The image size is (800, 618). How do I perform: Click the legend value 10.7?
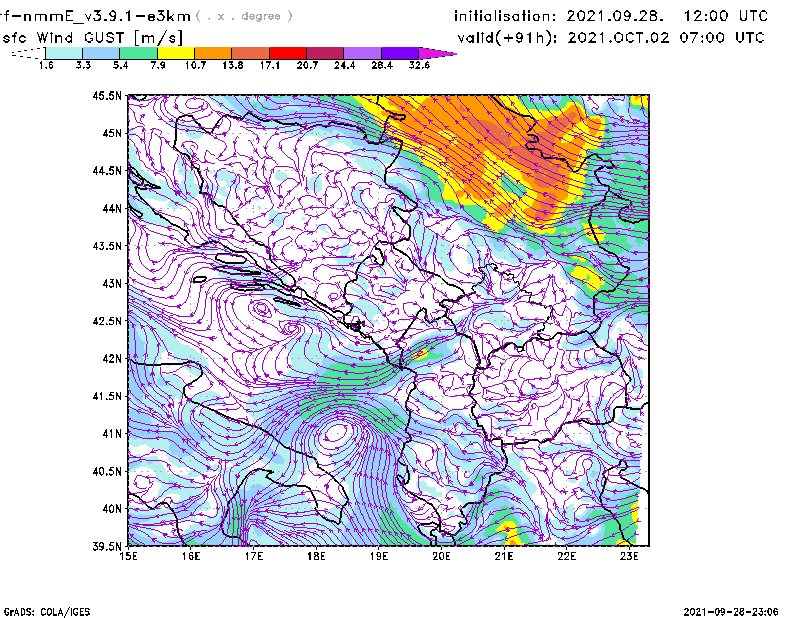pos(195,65)
